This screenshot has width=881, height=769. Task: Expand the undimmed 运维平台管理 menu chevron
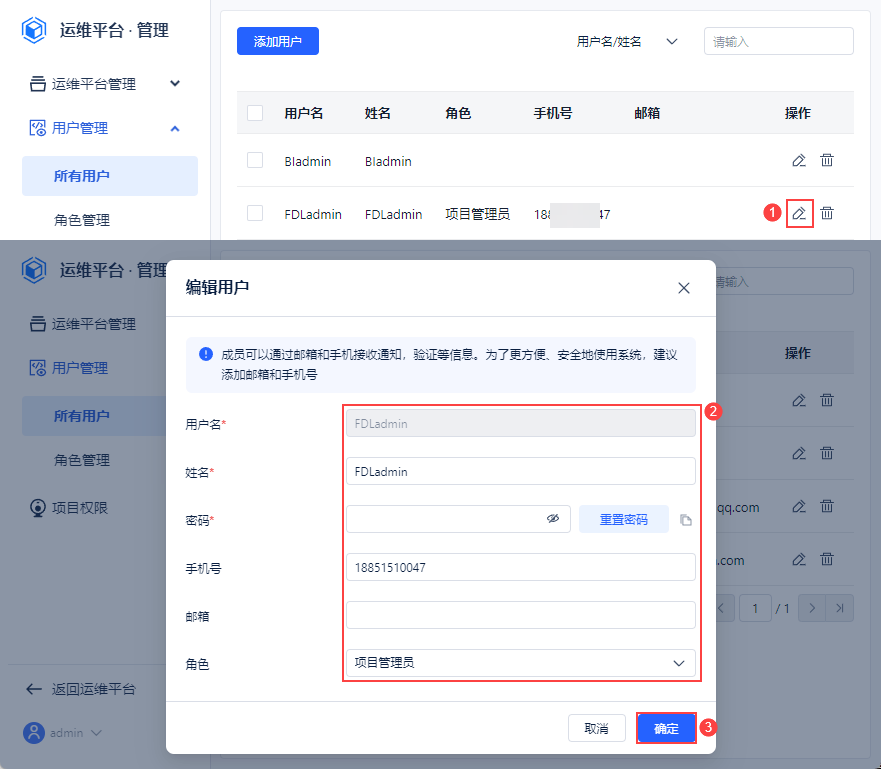175,84
